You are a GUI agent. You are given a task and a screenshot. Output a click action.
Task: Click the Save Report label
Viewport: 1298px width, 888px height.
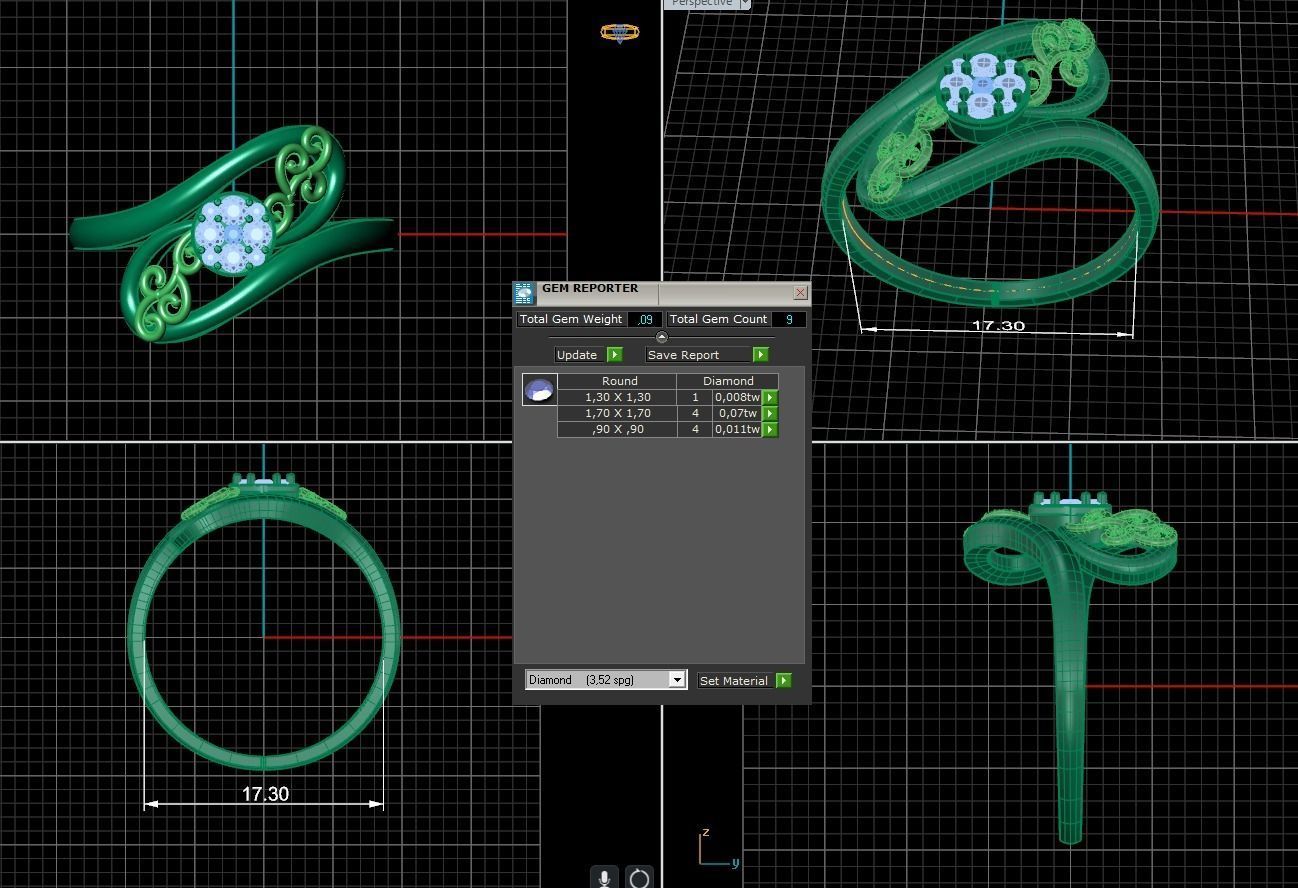699,355
